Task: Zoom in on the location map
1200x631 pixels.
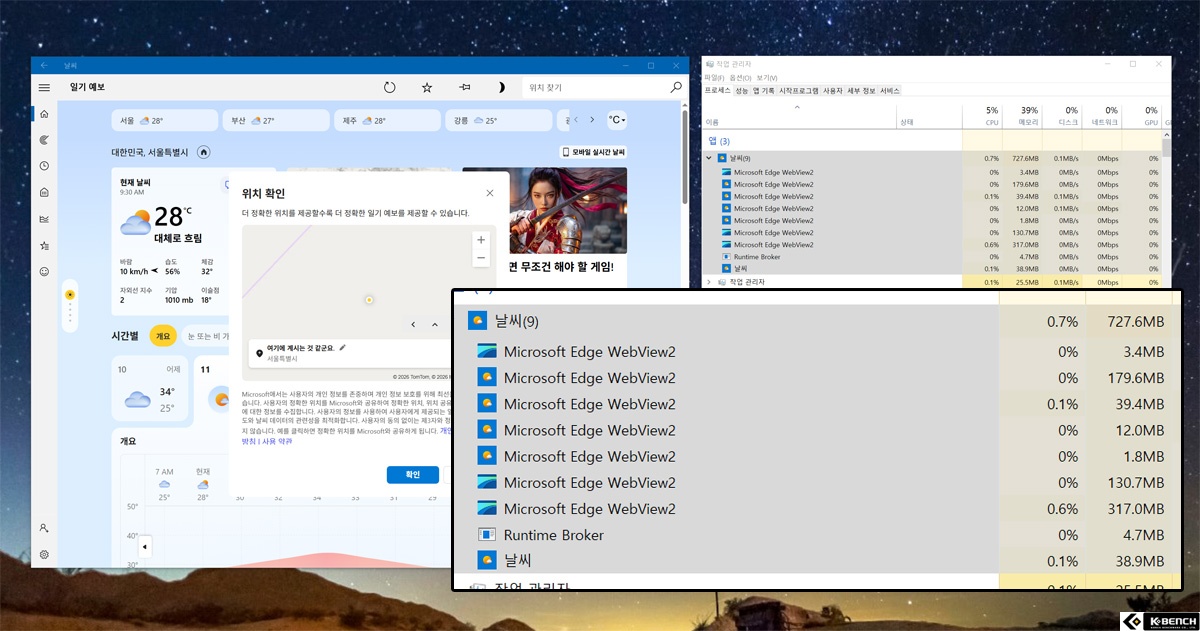Action: pyautogui.click(x=481, y=240)
